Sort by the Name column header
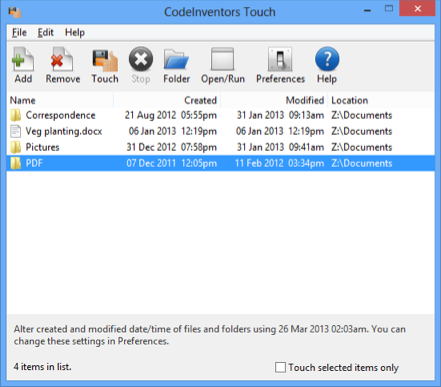This screenshot has width=441, height=387. [x=60, y=100]
